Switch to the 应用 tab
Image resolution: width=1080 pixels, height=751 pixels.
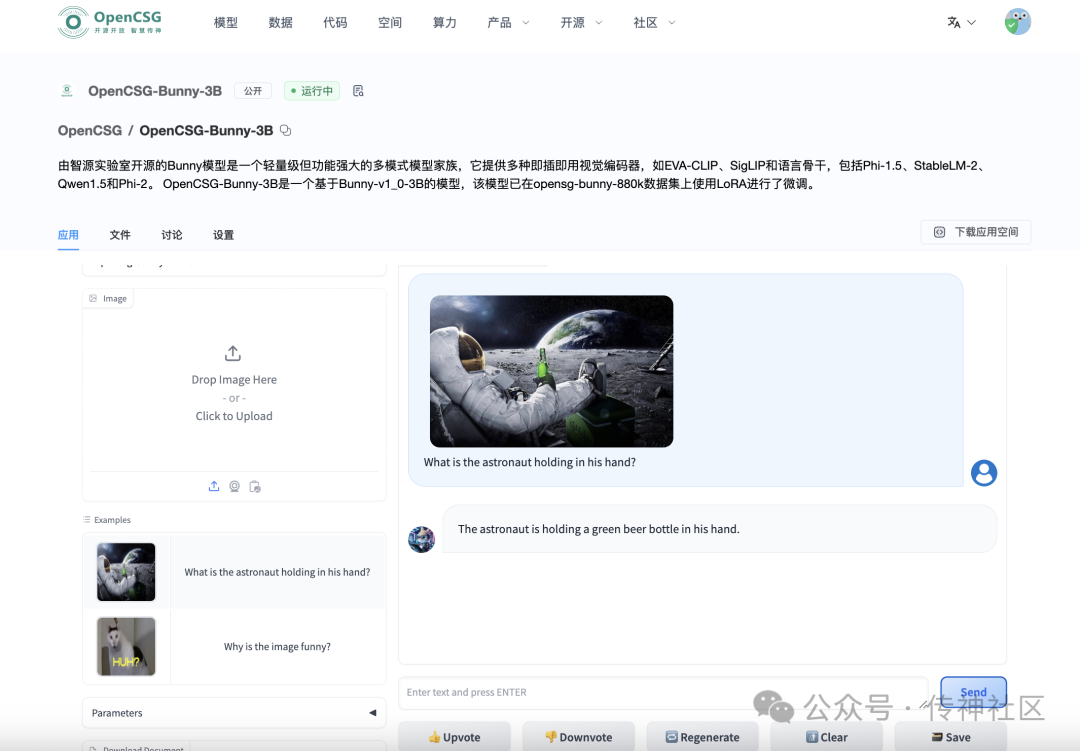(x=68, y=235)
